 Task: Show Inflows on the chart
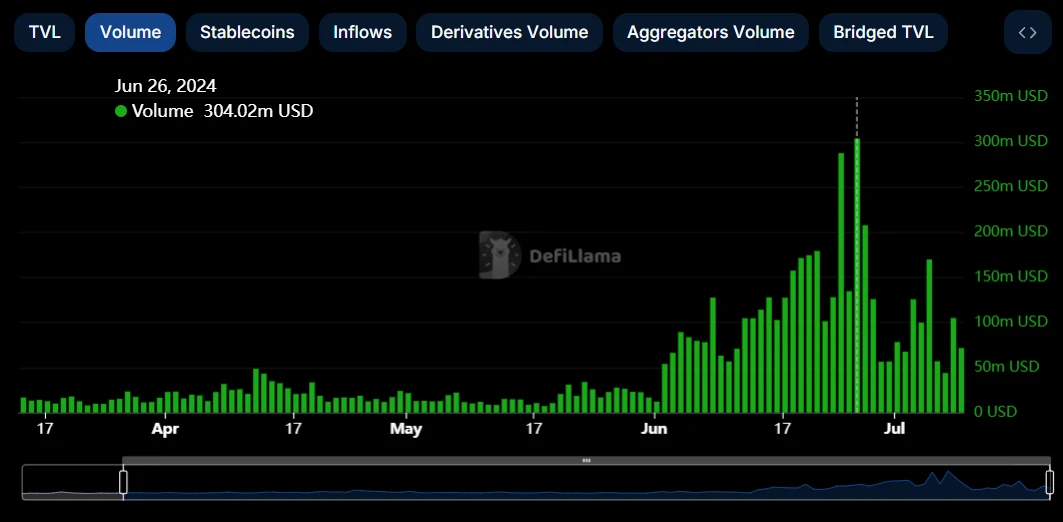362,32
